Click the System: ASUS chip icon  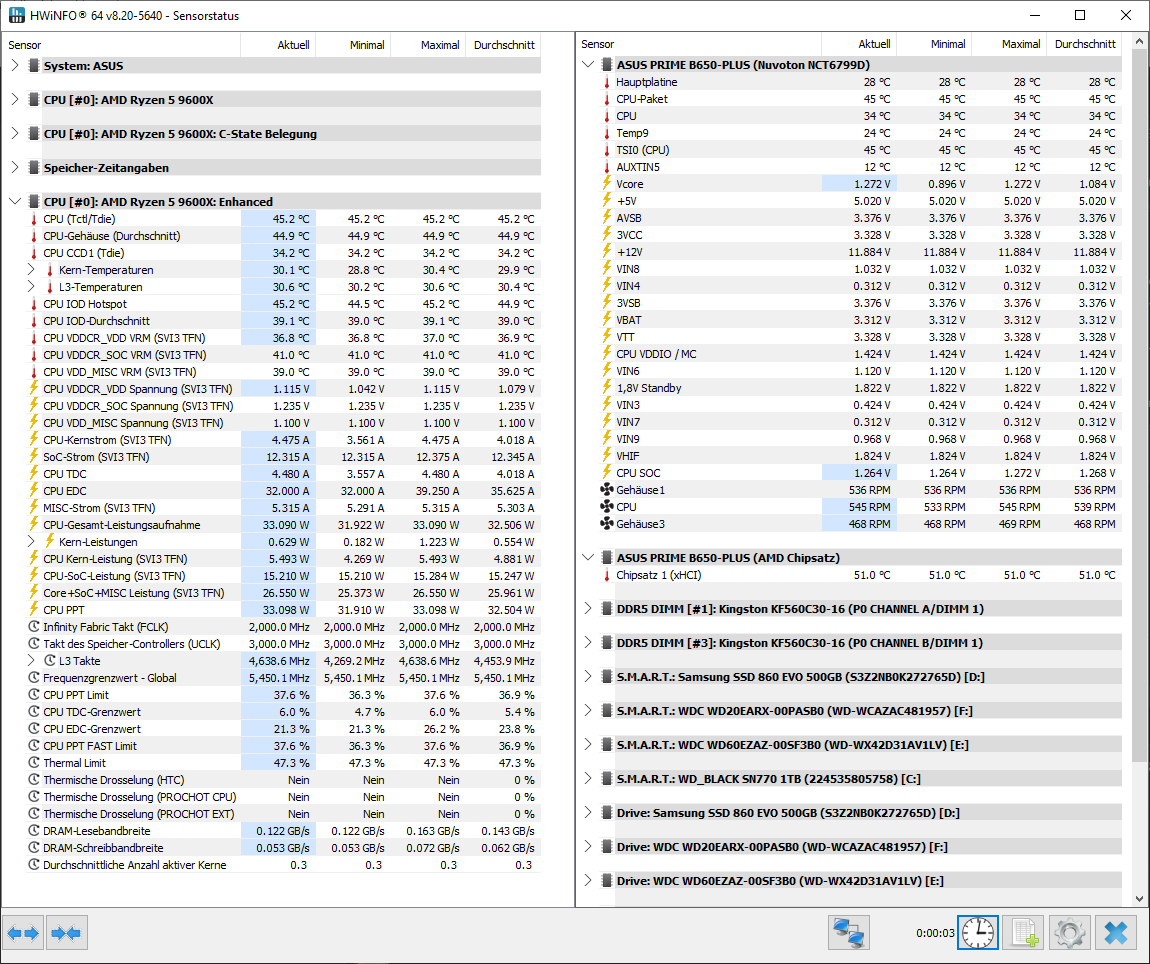34,65
